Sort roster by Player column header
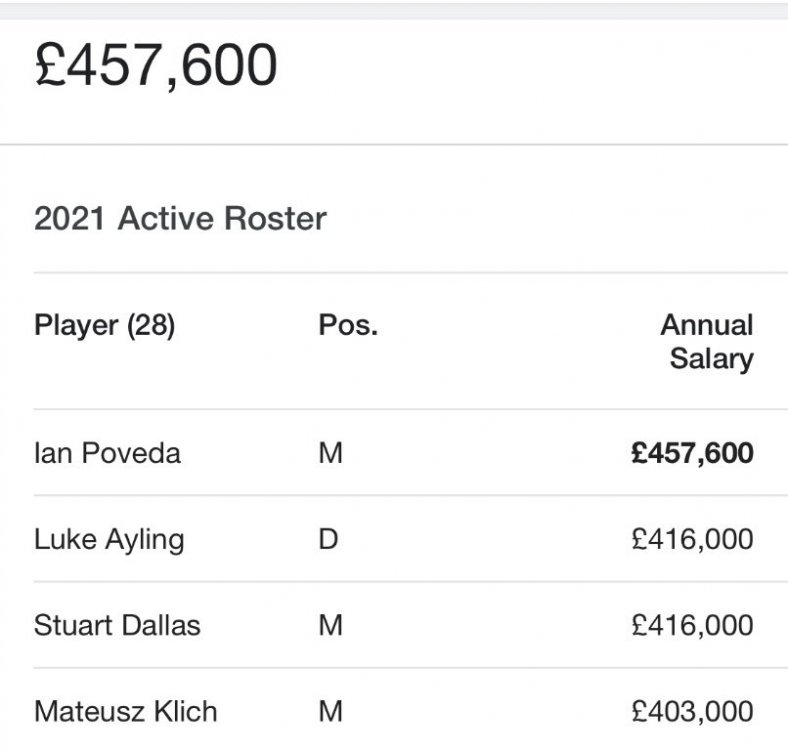Viewport: 788px width, 750px height. pos(104,326)
